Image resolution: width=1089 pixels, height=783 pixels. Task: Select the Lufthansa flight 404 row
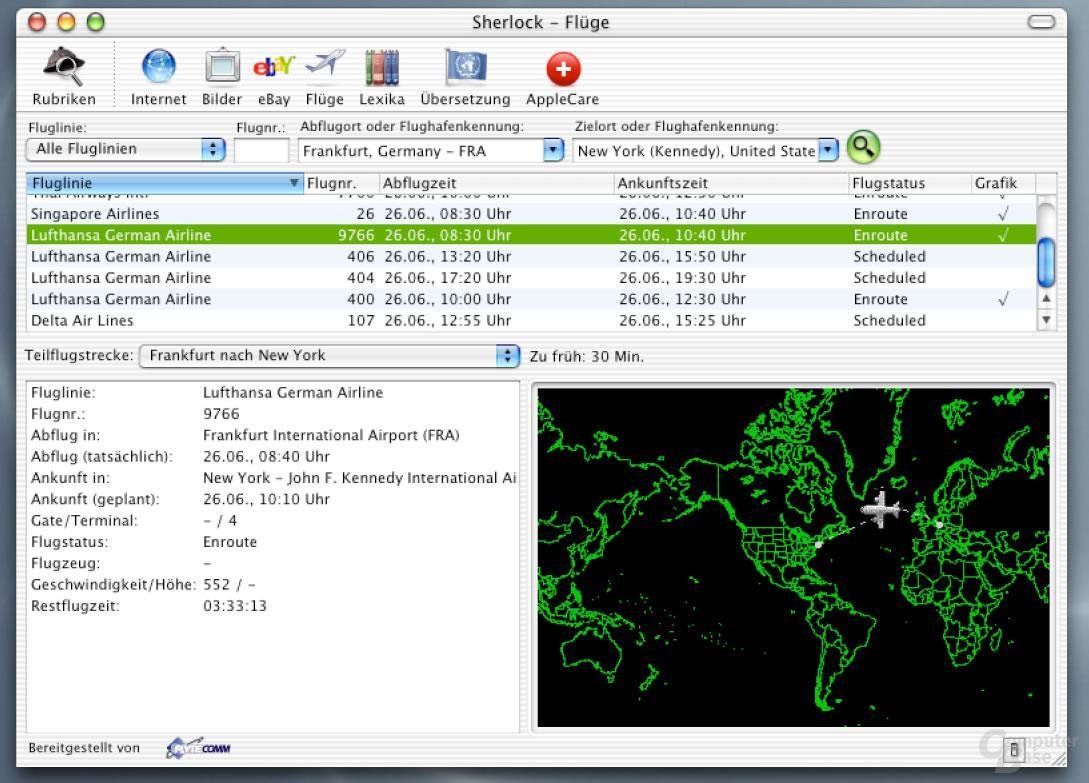531,278
